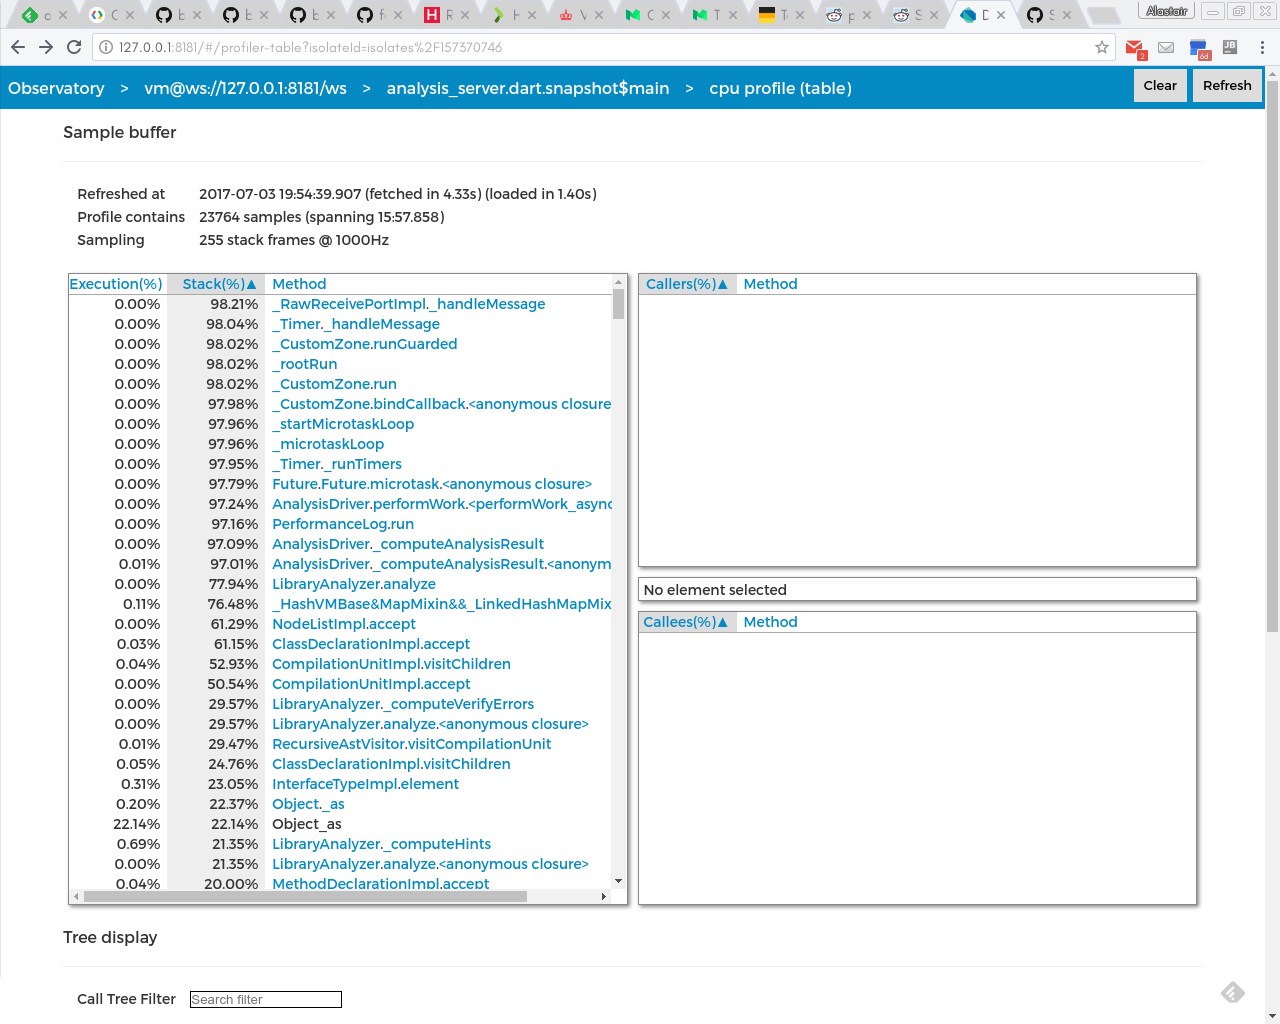Click the Call Tree Filter search field
Image resolution: width=1280 pixels, height=1024 pixels.
click(266, 1000)
